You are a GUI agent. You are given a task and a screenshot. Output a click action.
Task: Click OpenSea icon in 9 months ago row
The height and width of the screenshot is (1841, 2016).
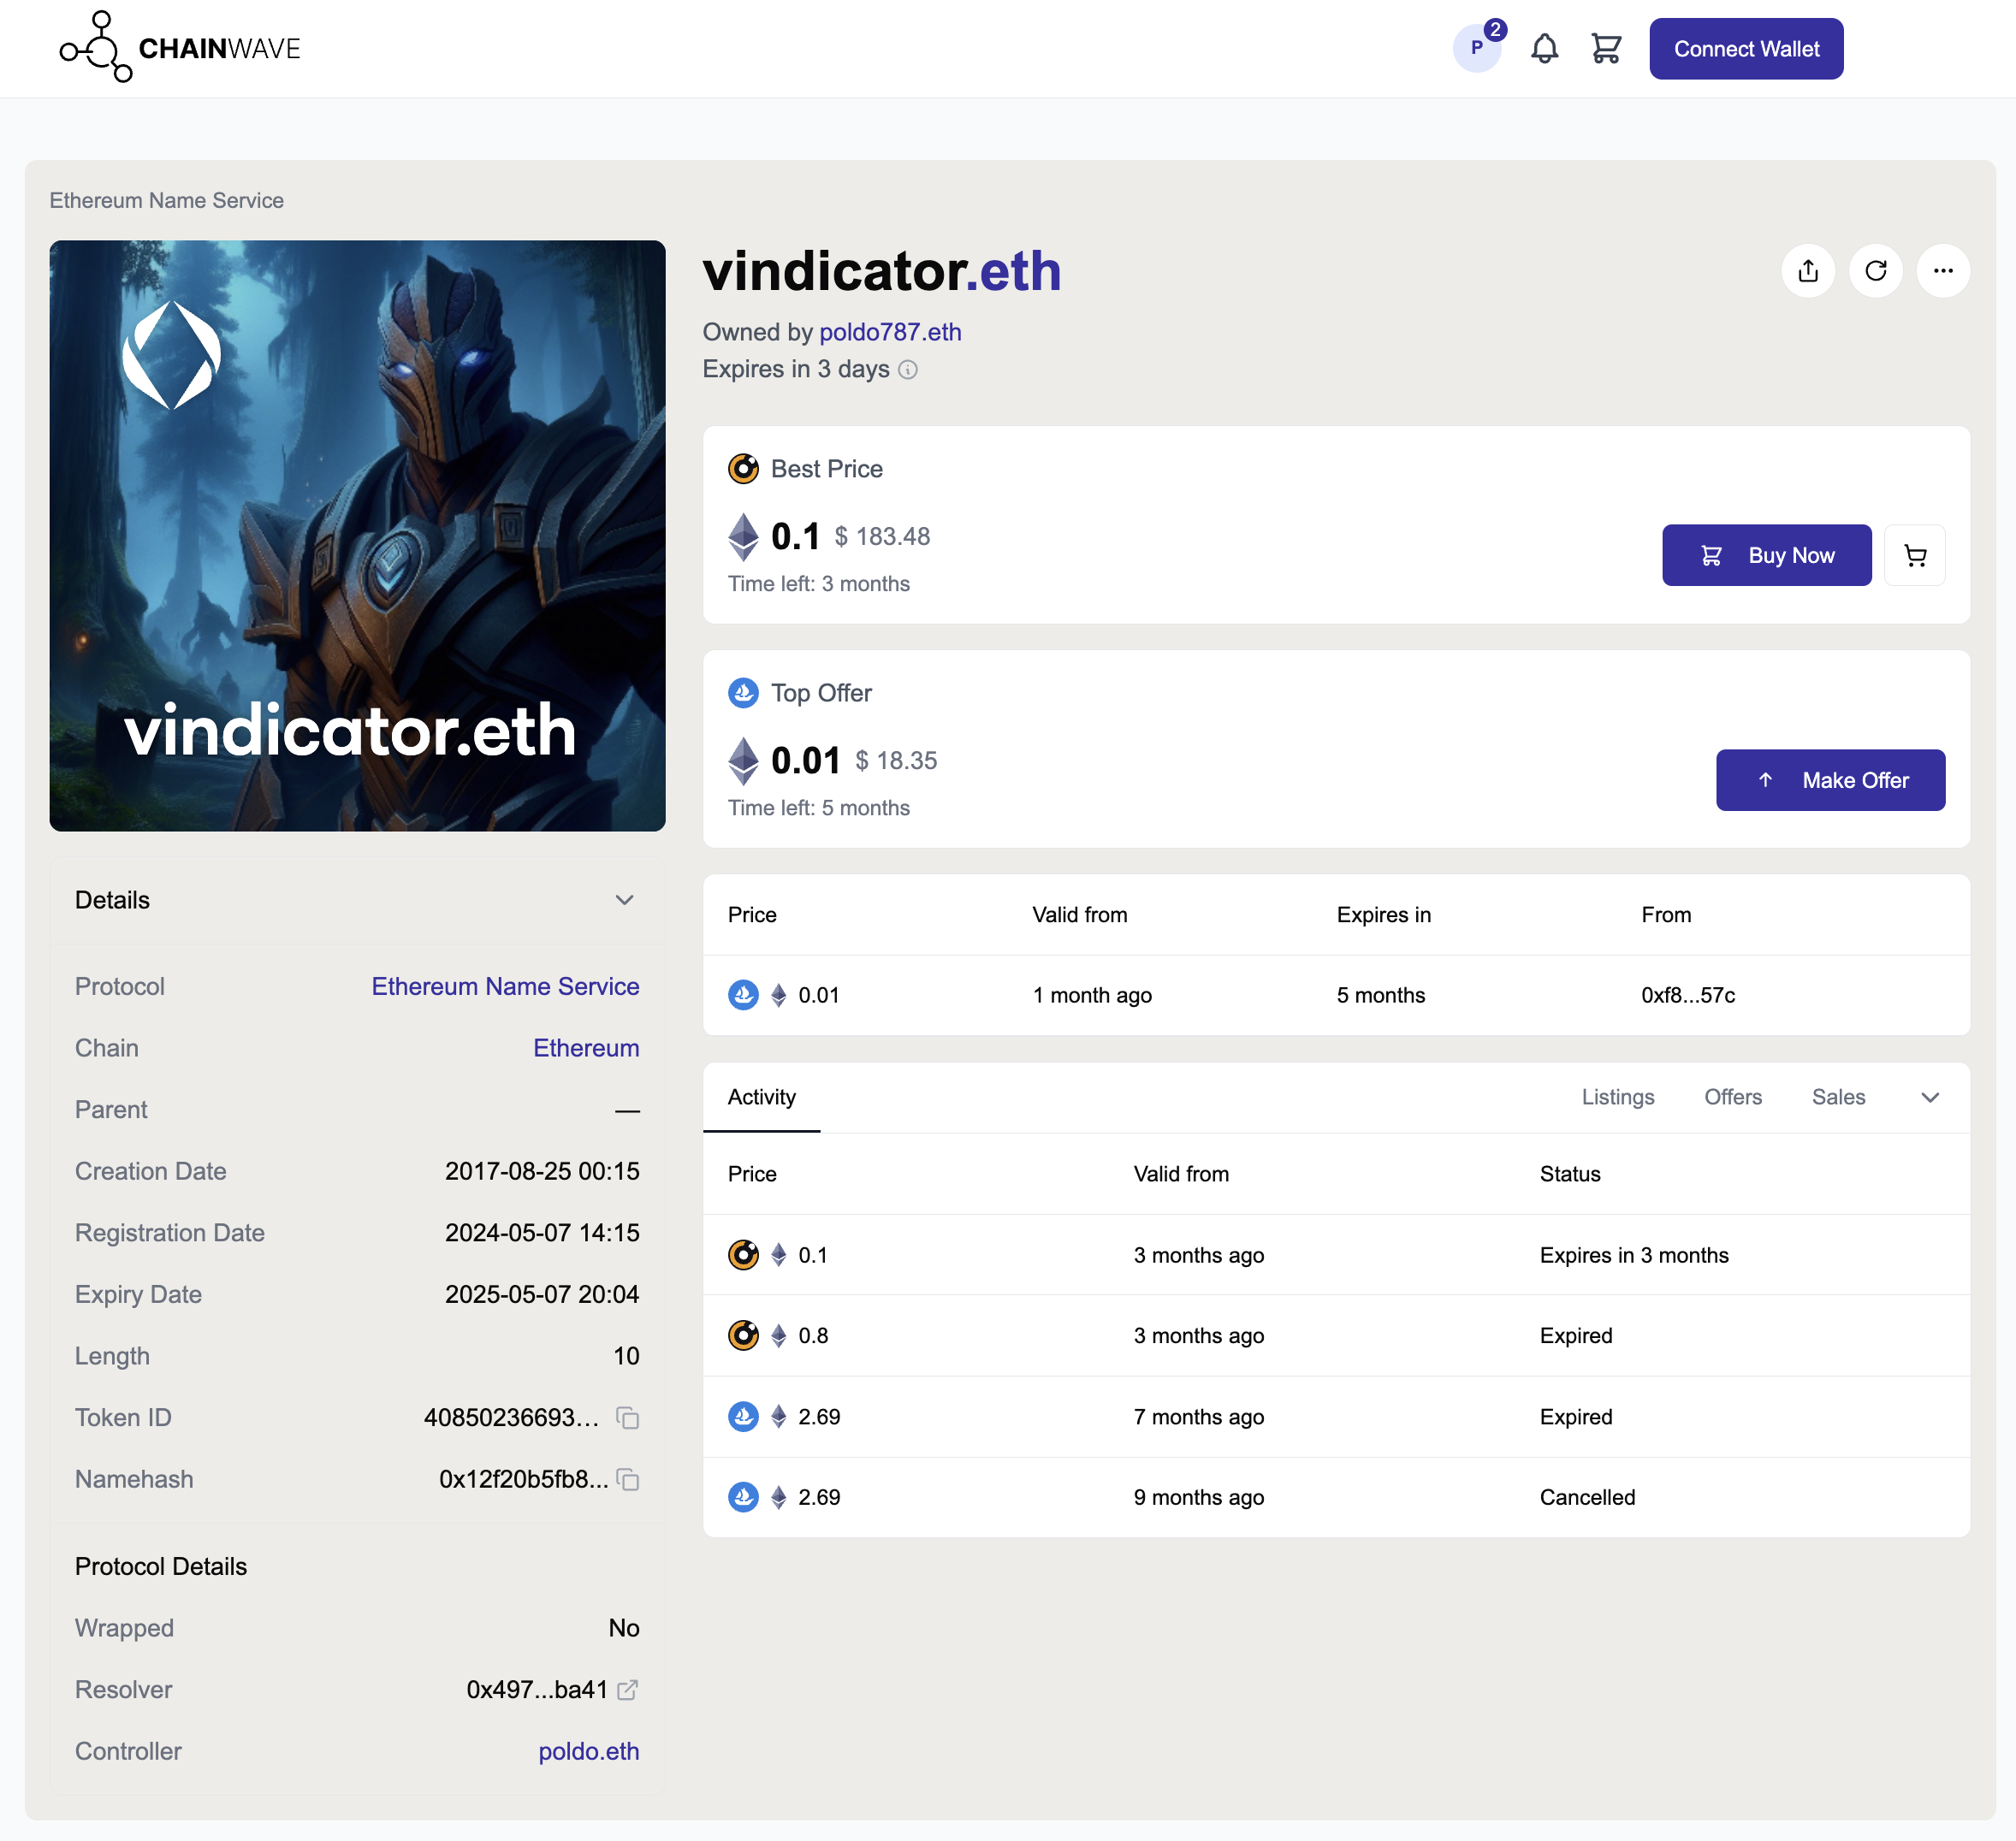[743, 1498]
